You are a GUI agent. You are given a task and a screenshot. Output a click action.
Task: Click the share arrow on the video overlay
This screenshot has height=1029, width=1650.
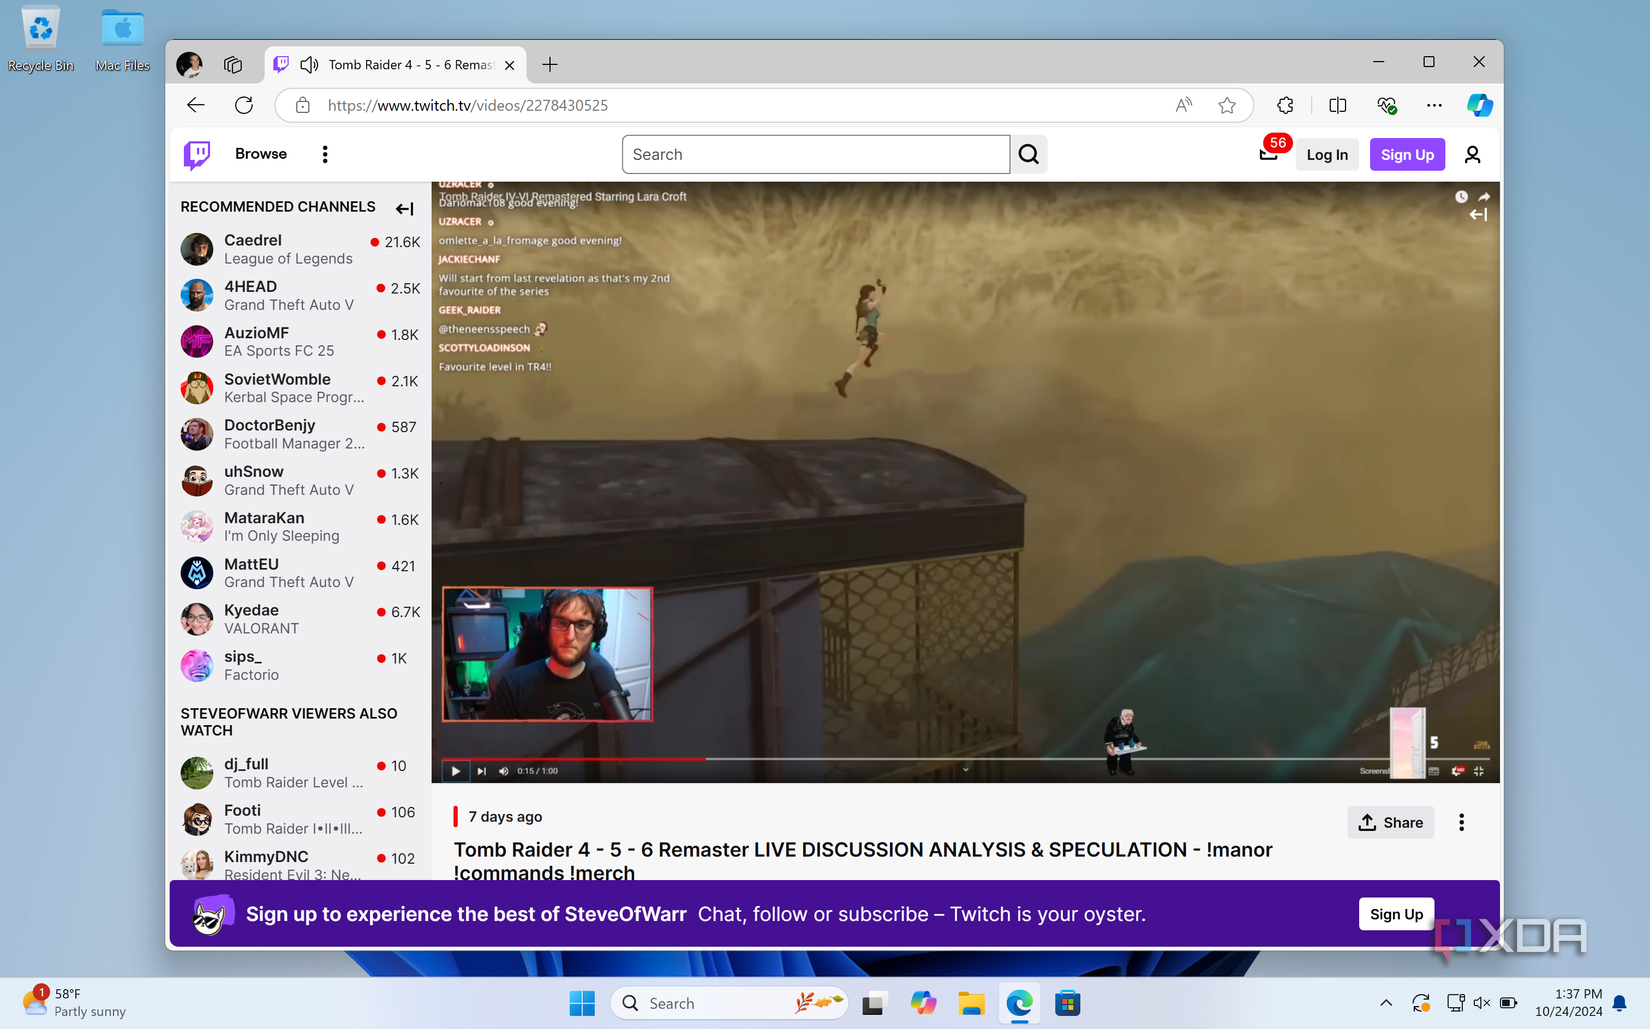click(x=1484, y=197)
